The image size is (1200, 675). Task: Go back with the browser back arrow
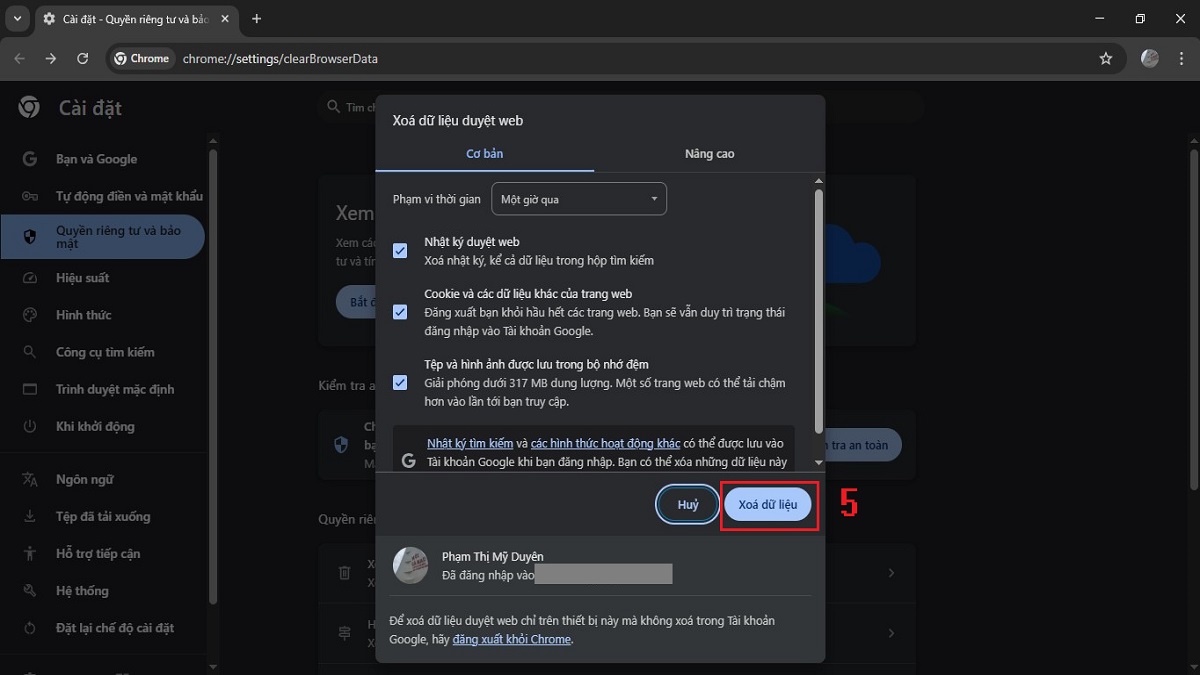pos(19,59)
